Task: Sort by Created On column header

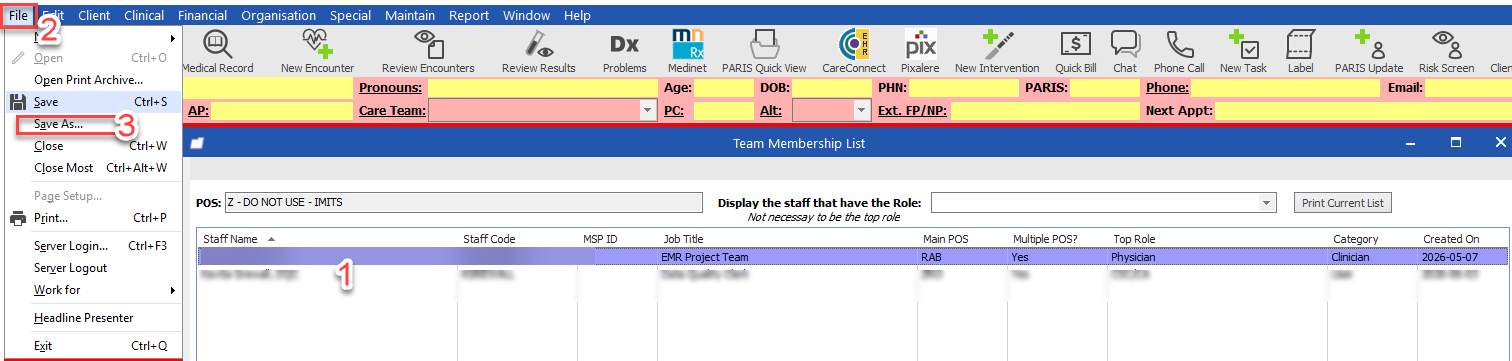Action: point(1451,239)
